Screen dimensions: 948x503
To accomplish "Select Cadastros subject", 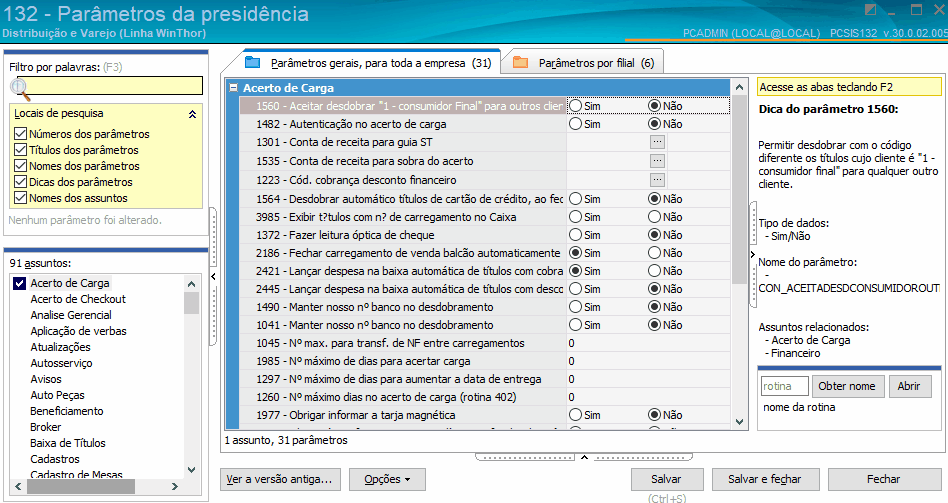I will tap(55, 459).
